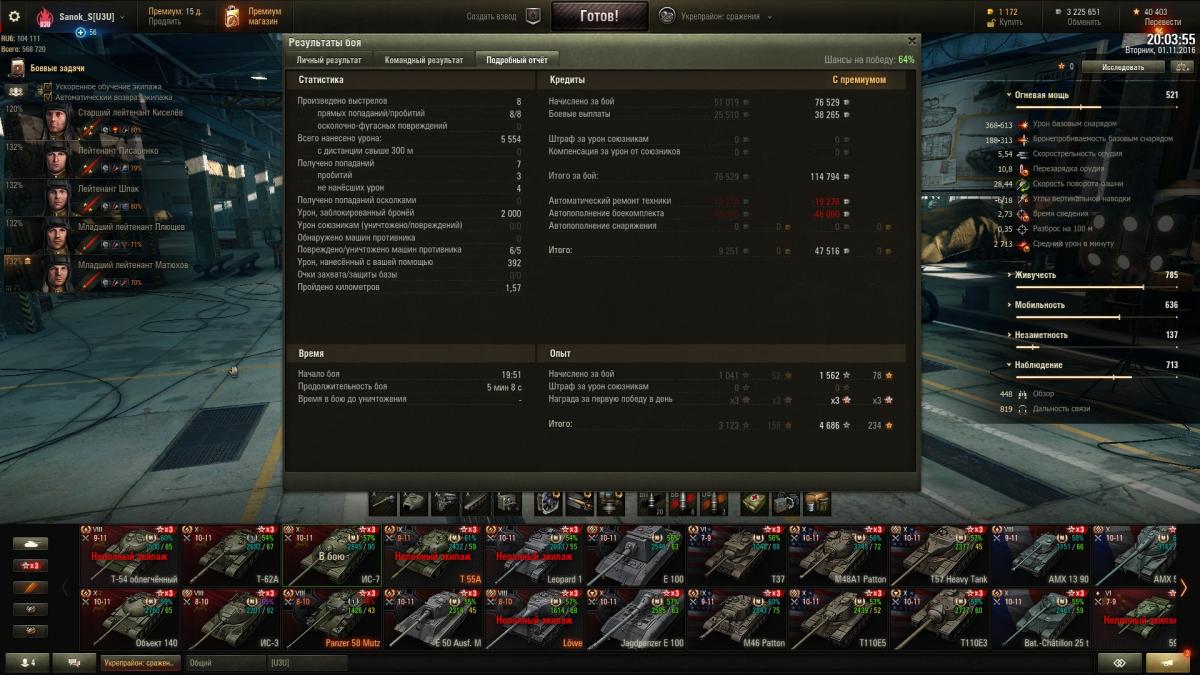Click Продлить to extend premium

click(x=164, y=21)
